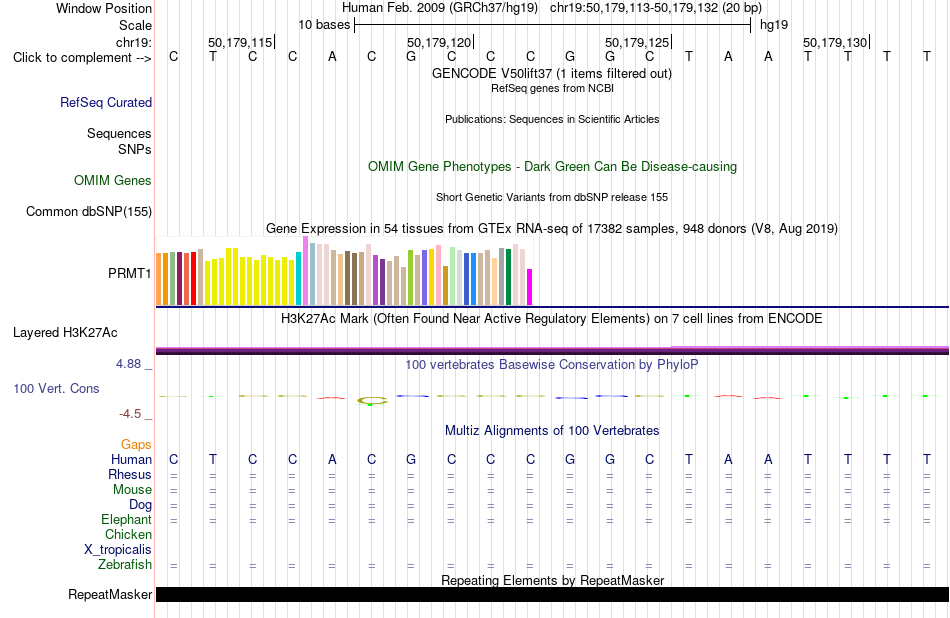Image resolution: width=950 pixels, height=618 pixels.
Task: Click '100 vertebrates Basewise Conservation by PhyloP' title
Action: 551,364
